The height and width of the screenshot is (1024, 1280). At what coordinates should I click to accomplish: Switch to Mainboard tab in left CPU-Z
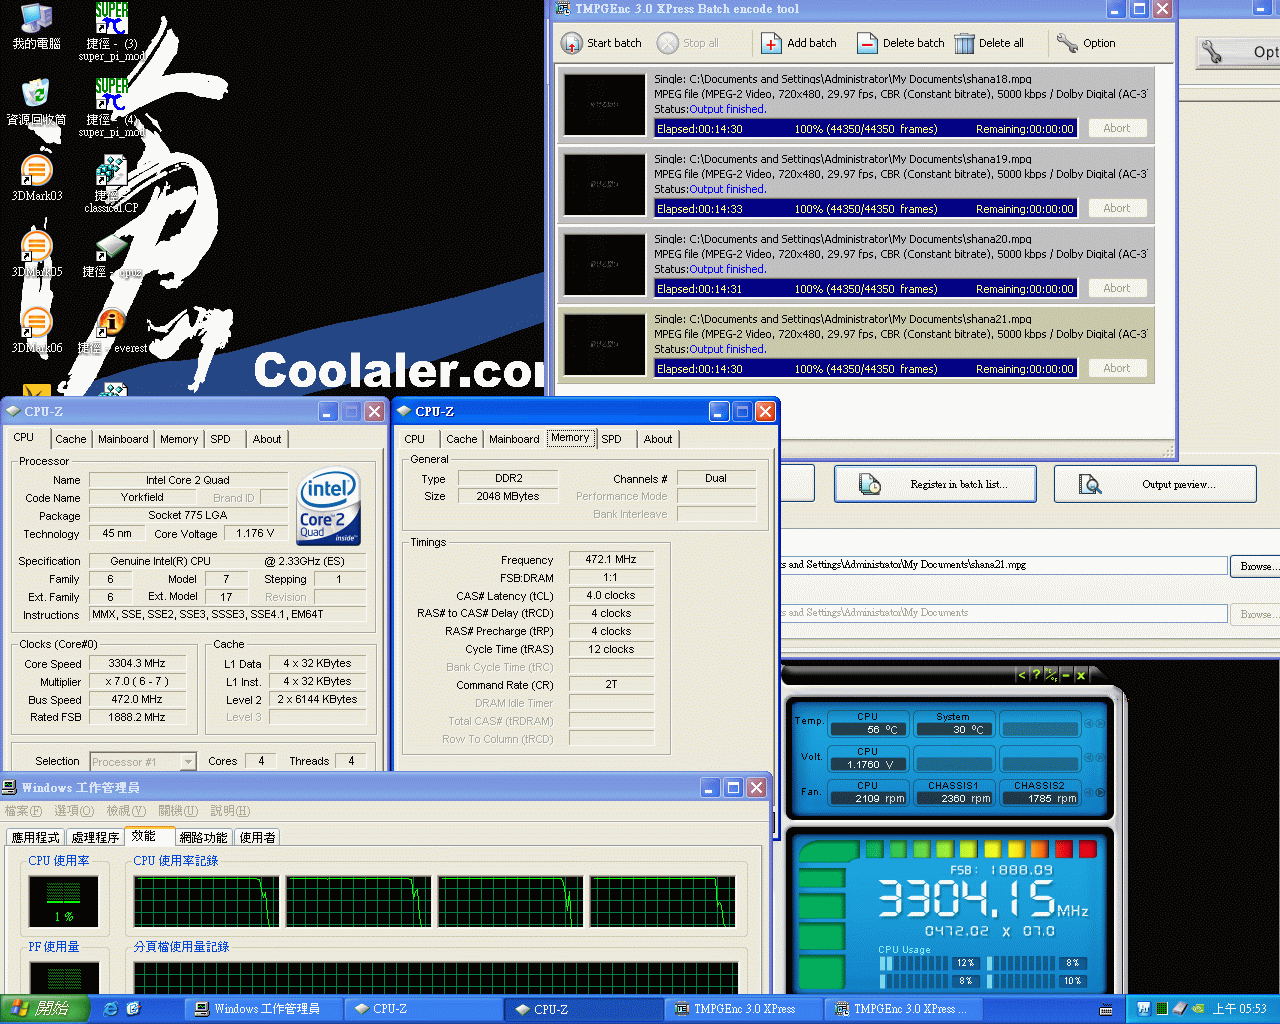tap(123, 439)
